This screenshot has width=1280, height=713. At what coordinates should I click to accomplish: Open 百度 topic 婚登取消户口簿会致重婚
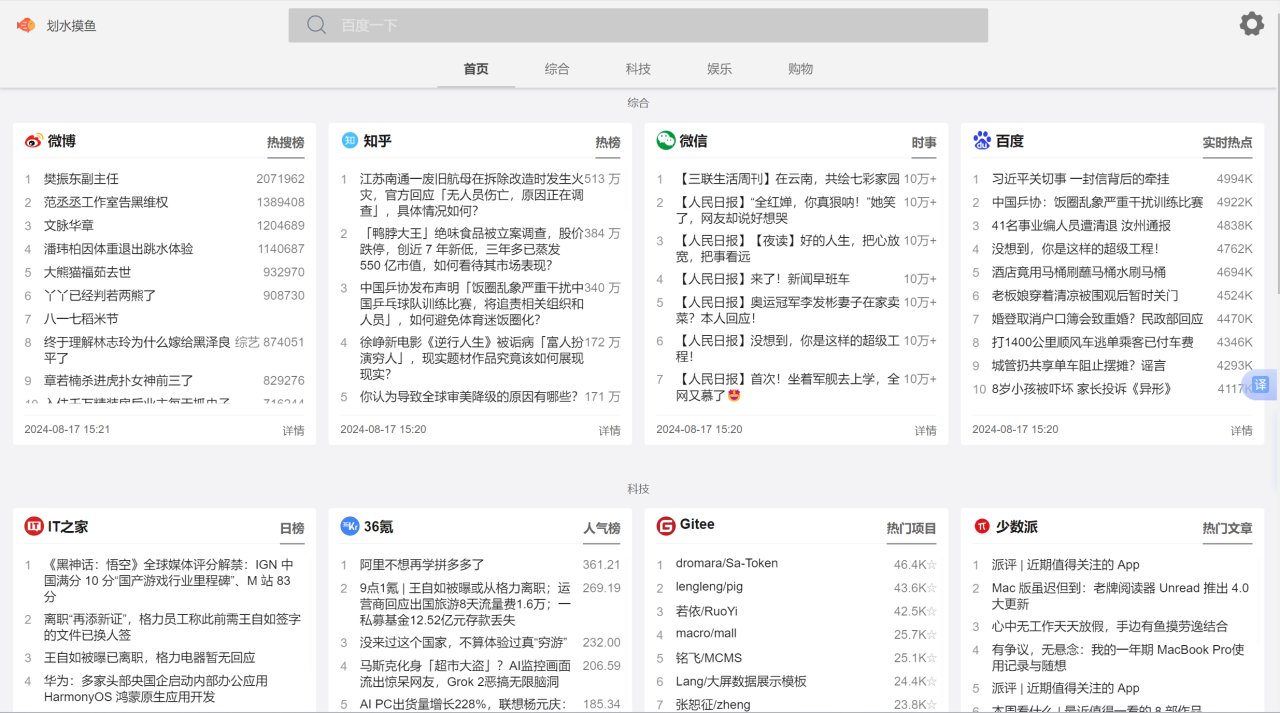pos(1097,319)
